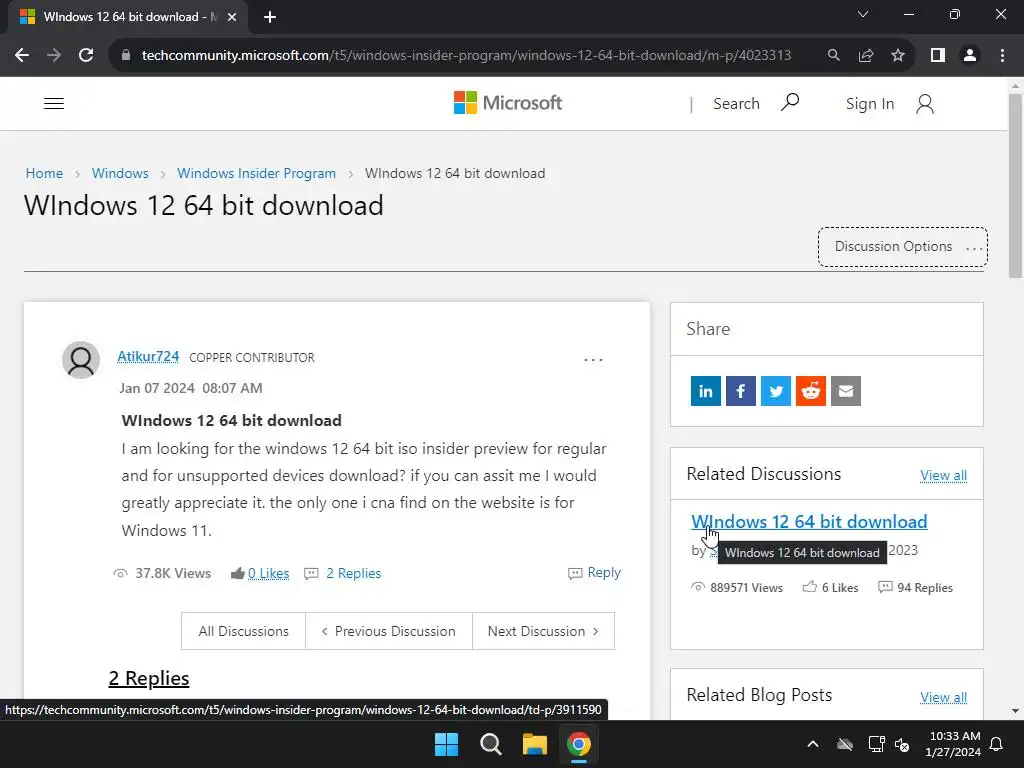This screenshot has width=1024, height=768.
Task: Open the tab search dropdown arrow
Action: [863, 14]
